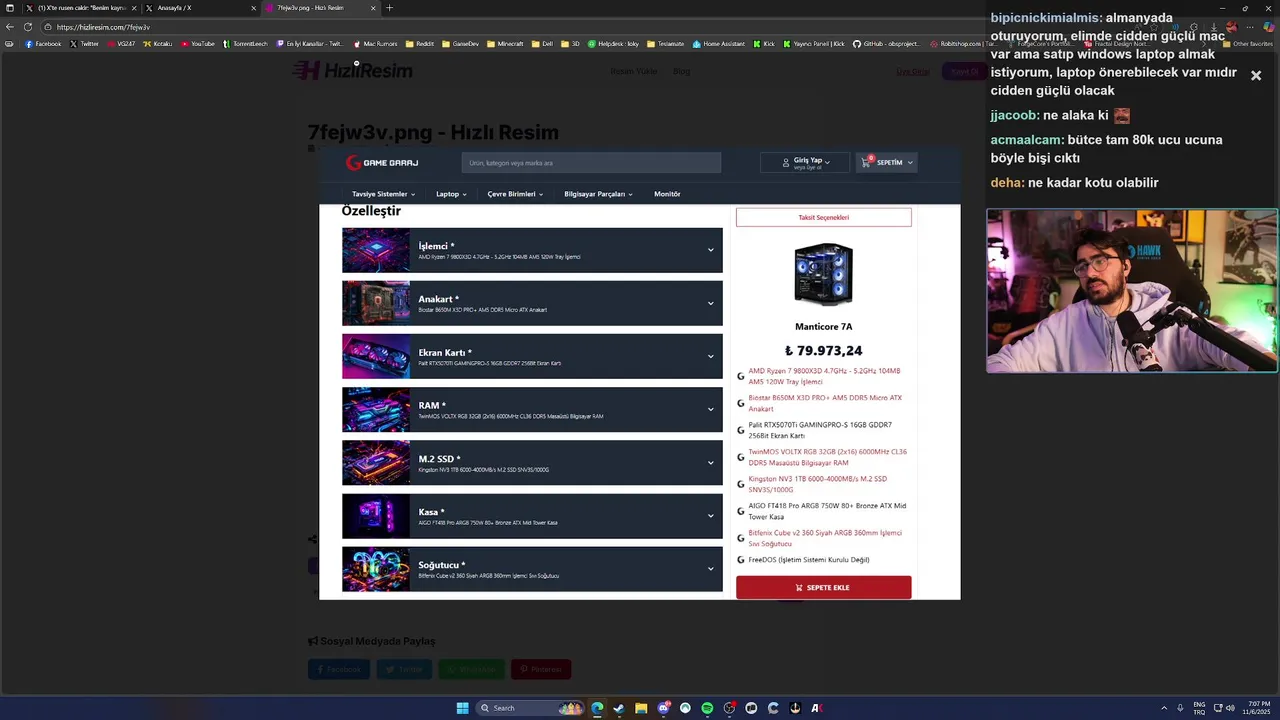
Task: Click the Manticore 7A product image
Action: tap(824, 274)
